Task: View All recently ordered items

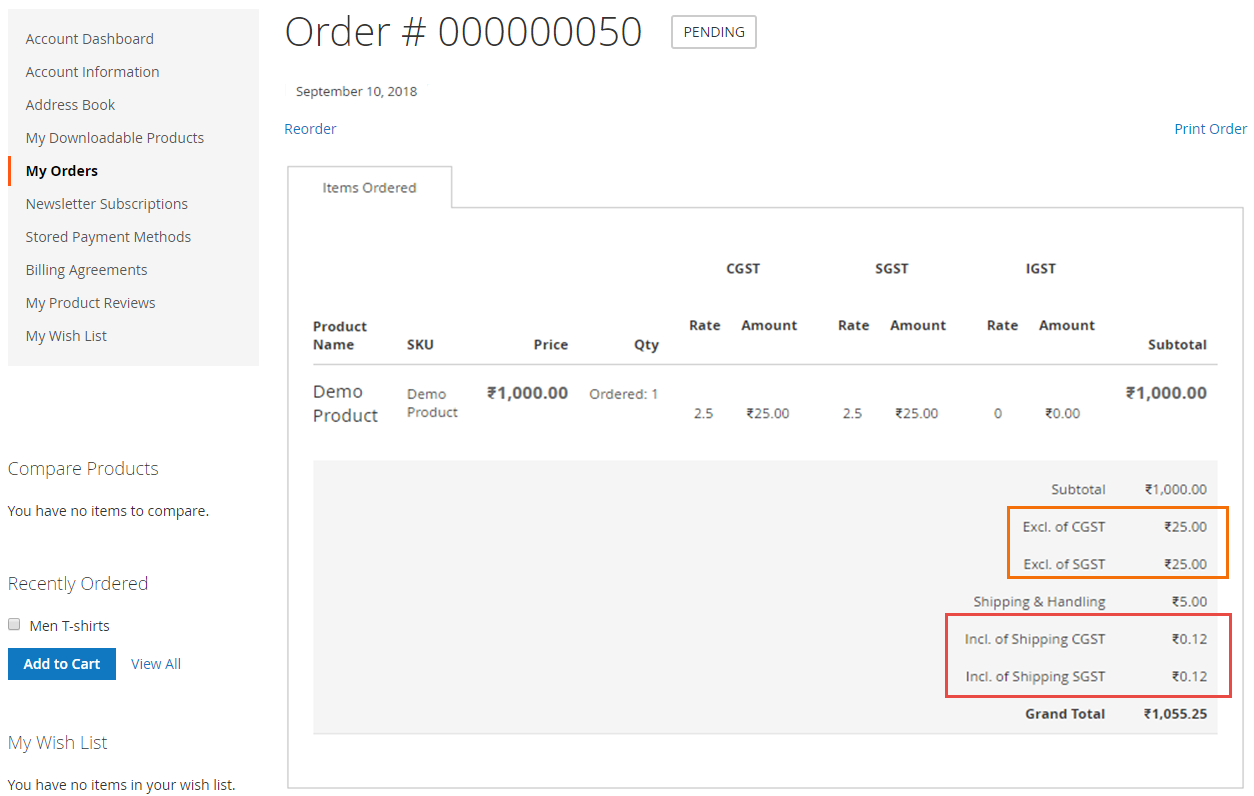Action: point(156,663)
